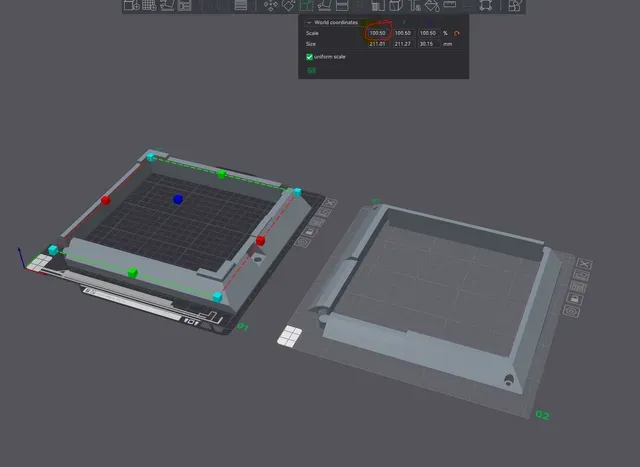Image resolution: width=640 pixels, height=467 pixels.
Task: Remove plate 02 with its X icon
Action: click(584, 264)
